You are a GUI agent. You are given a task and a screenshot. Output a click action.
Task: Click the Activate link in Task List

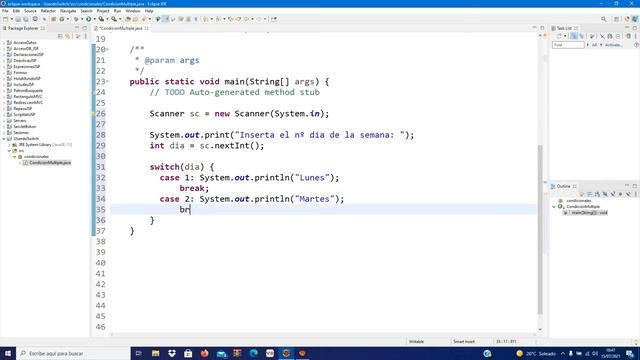[x=613, y=45]
